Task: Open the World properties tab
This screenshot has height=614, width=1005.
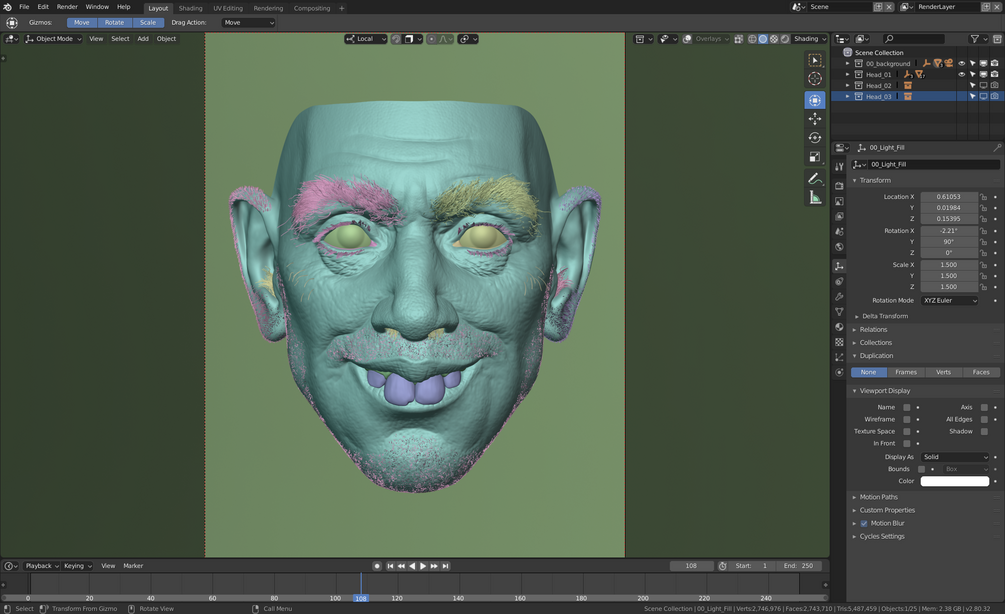Action: tap(839, 247)
